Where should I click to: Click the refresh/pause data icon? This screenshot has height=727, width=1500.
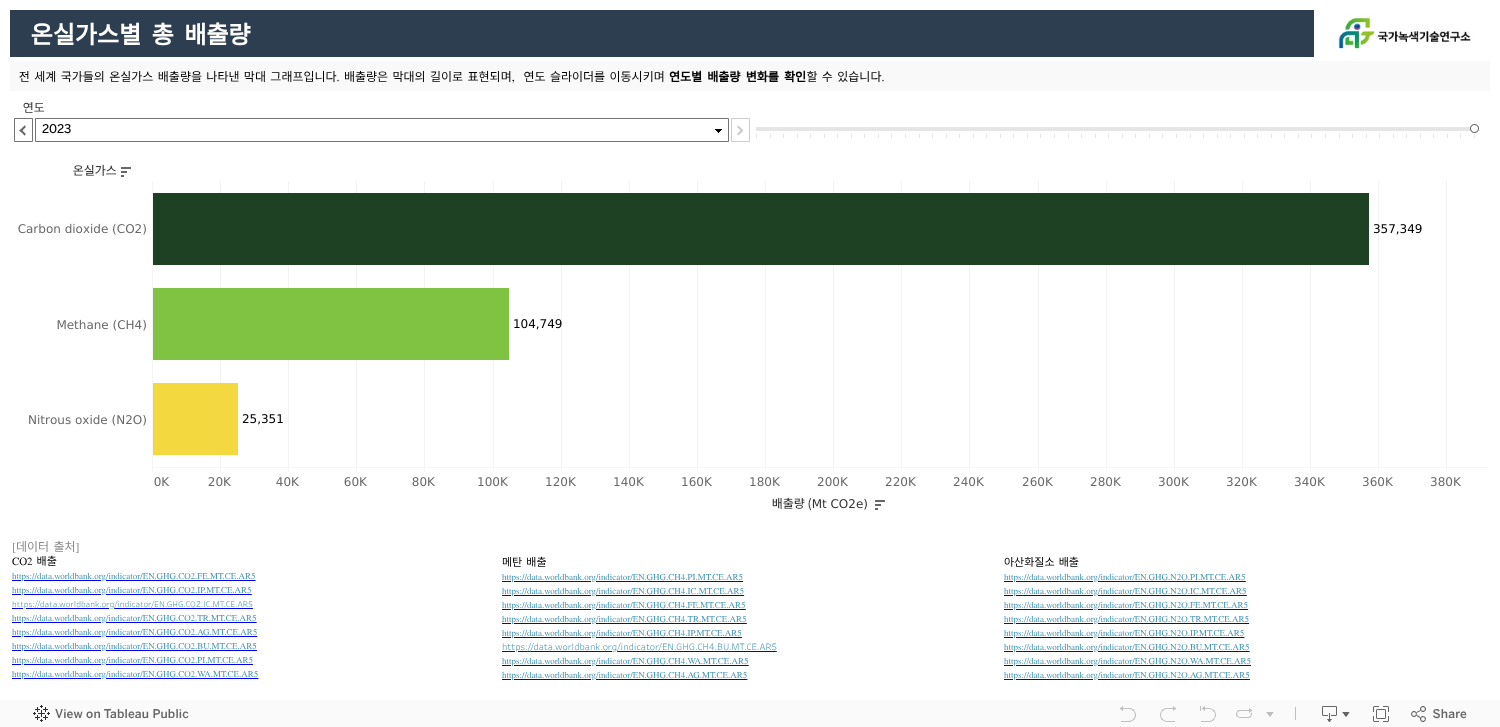(x=1244, y=714)
